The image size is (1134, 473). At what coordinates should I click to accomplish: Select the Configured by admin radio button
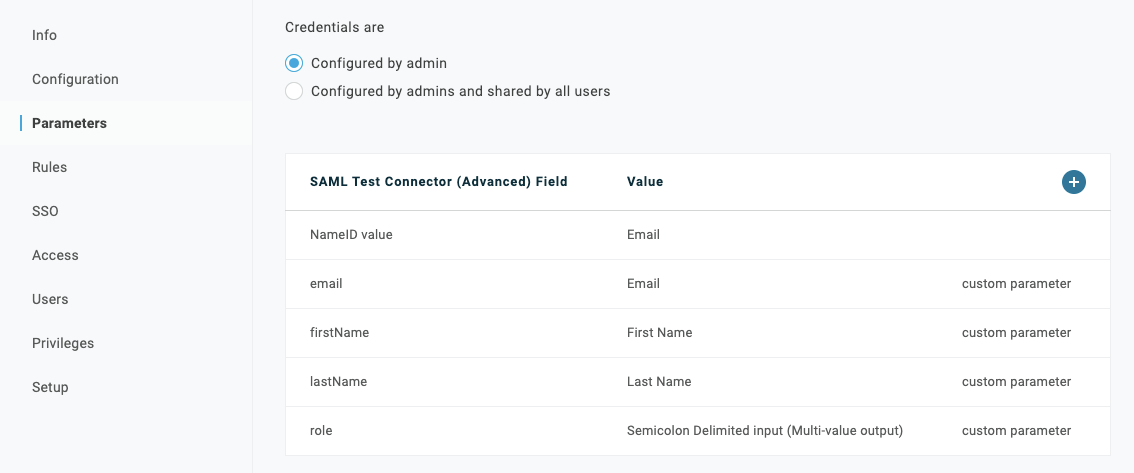tap(294, 63)
